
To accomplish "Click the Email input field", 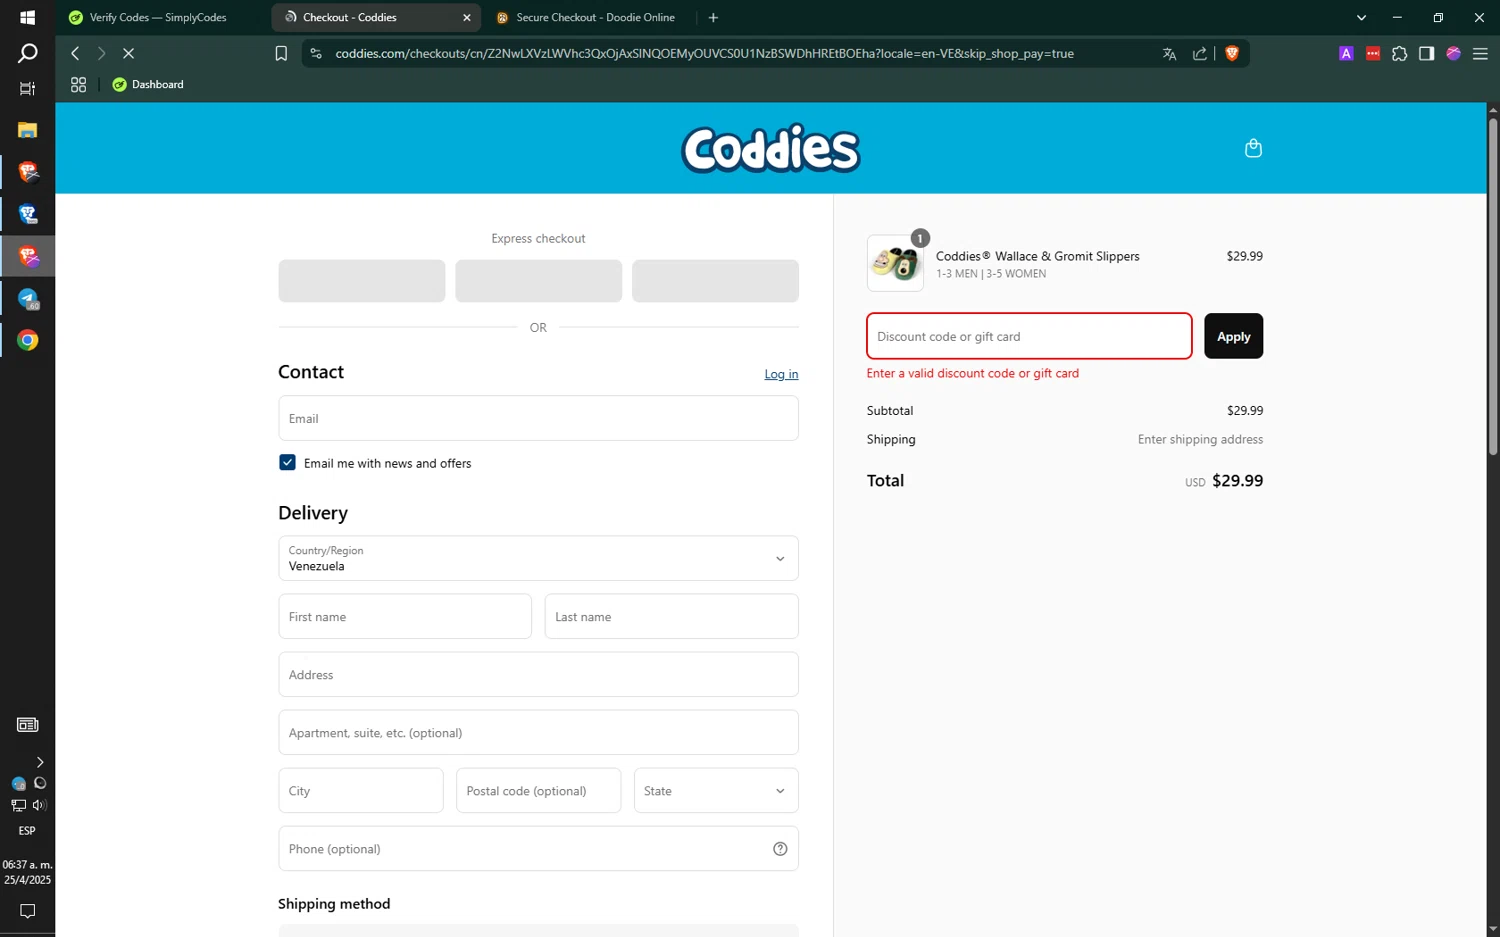I will click(538, 418).
